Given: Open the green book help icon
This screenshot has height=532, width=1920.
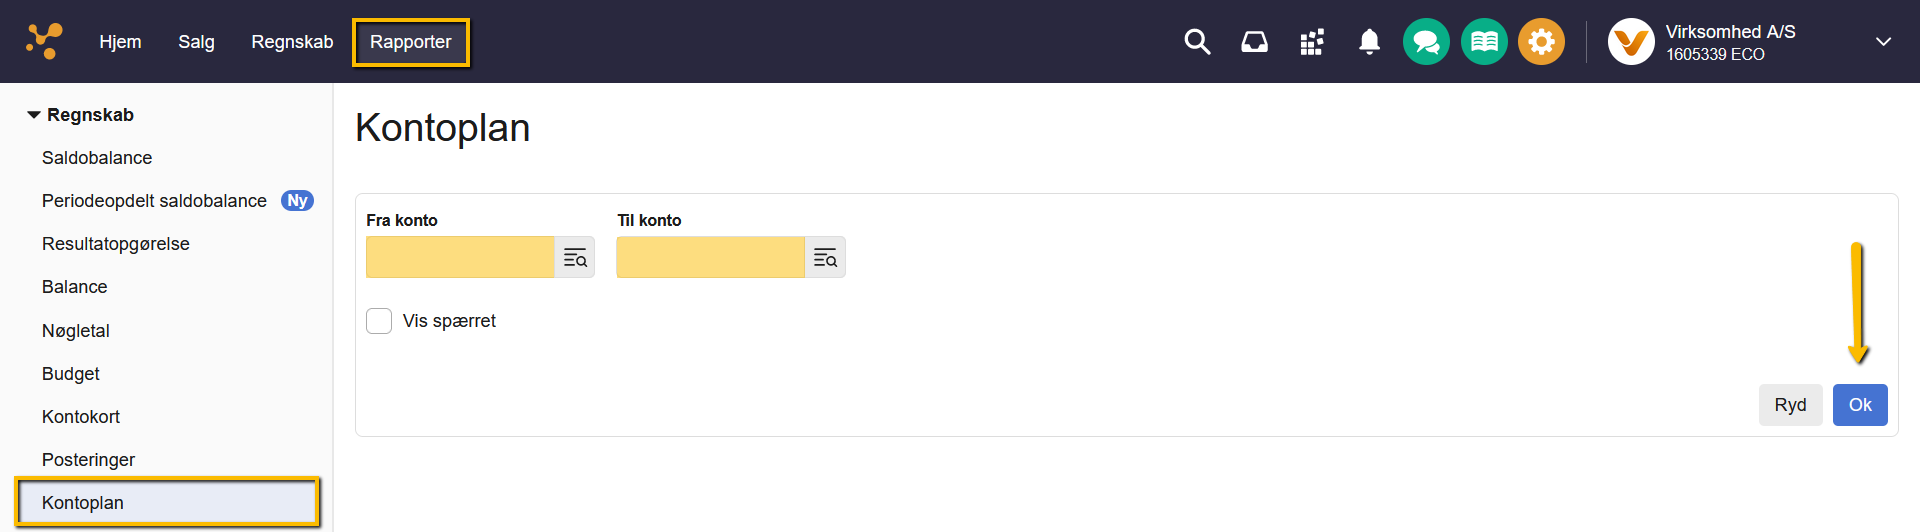Looking at the screenshot, I should (x=1484, y=42).
